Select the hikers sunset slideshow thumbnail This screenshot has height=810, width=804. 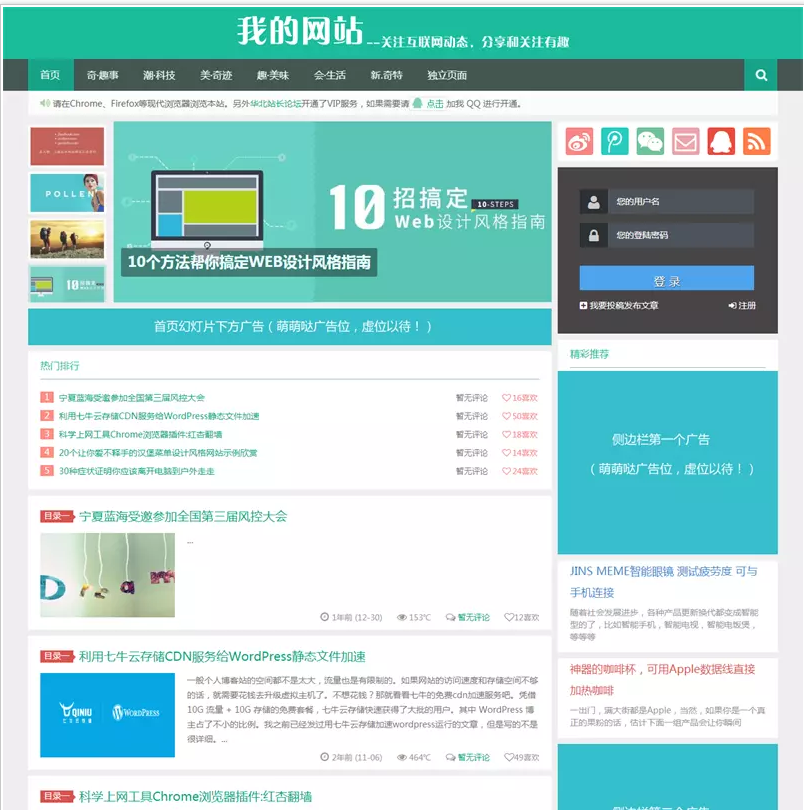(67, 239)
